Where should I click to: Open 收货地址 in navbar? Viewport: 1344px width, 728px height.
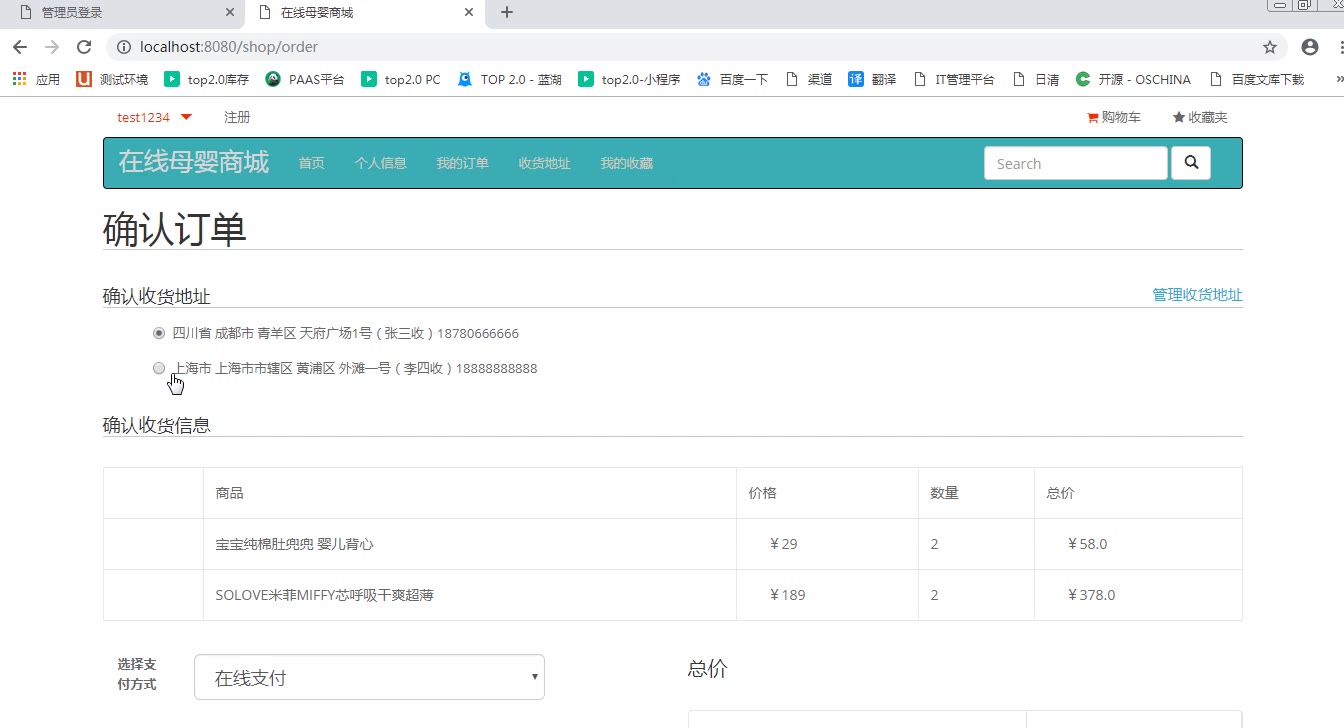(x=545, y=163)
